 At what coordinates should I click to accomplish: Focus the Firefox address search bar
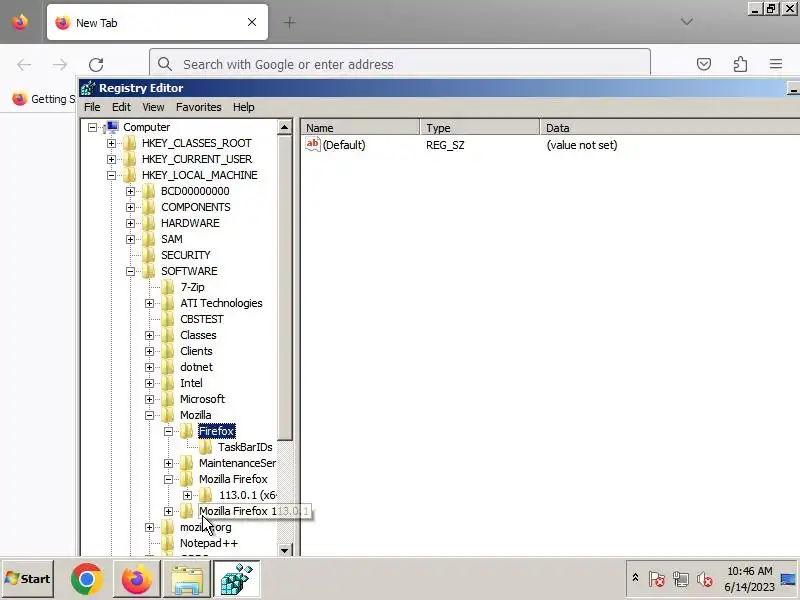[400, 64]
